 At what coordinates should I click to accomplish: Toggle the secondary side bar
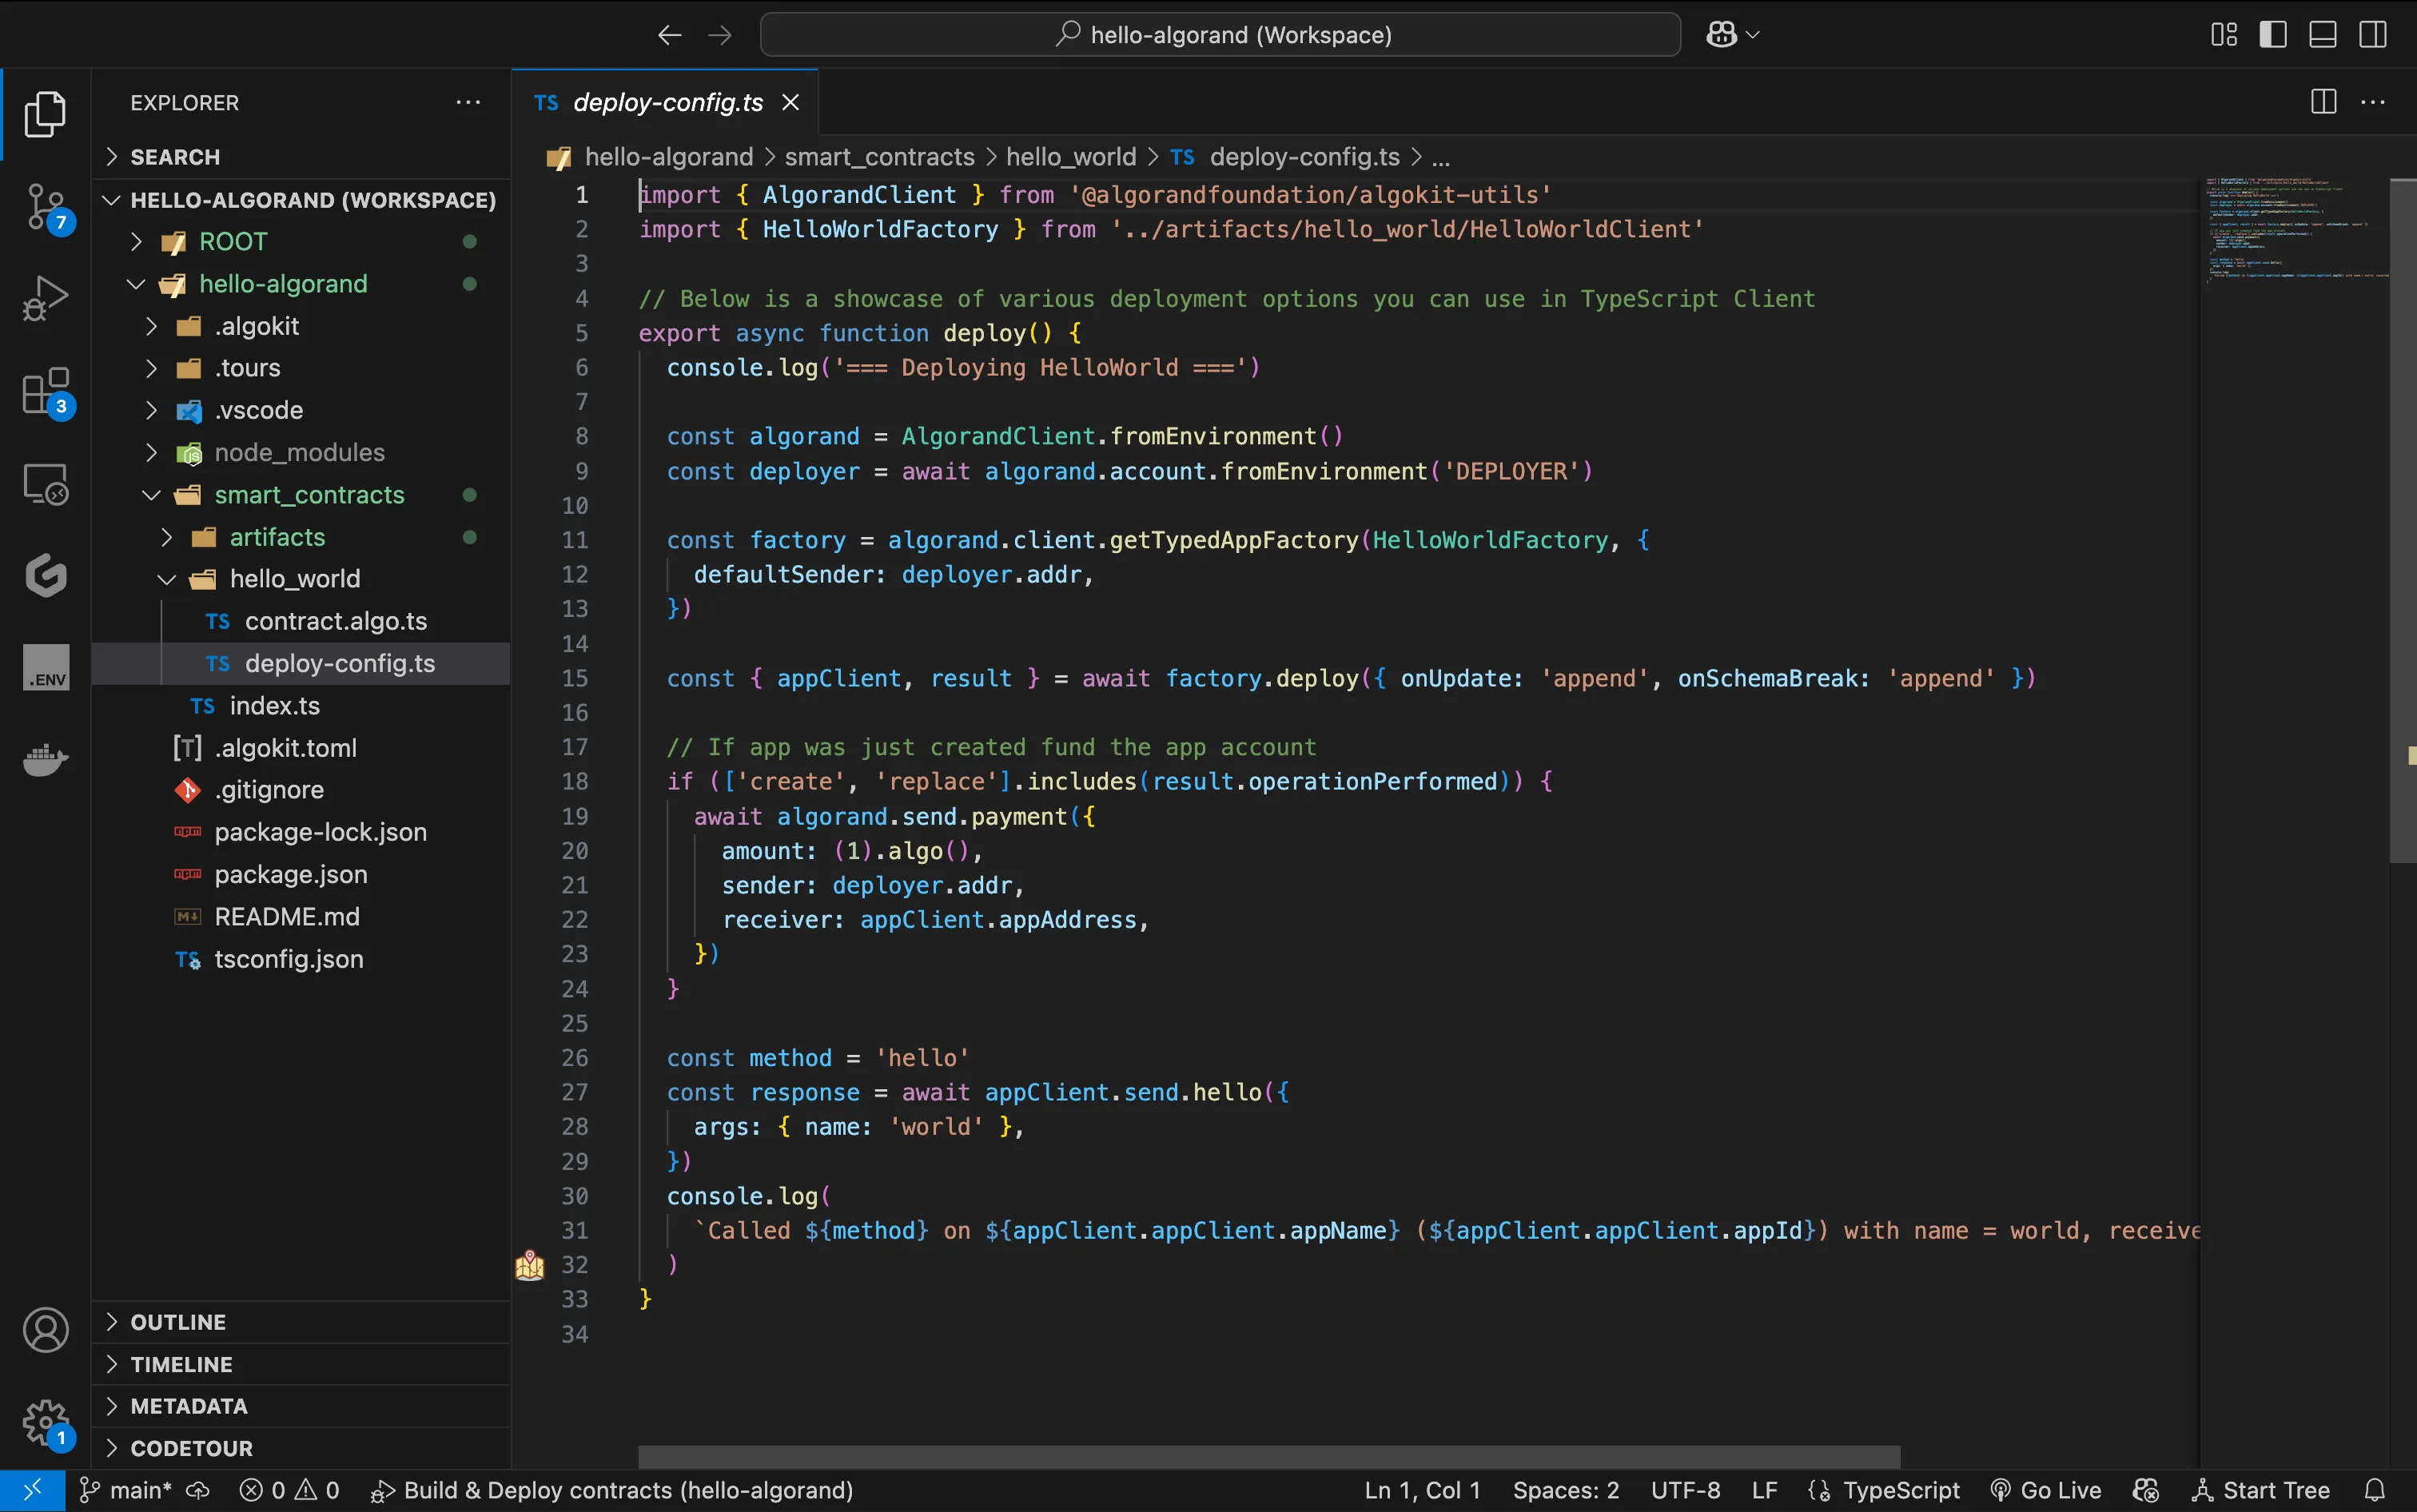point(2372,33)
